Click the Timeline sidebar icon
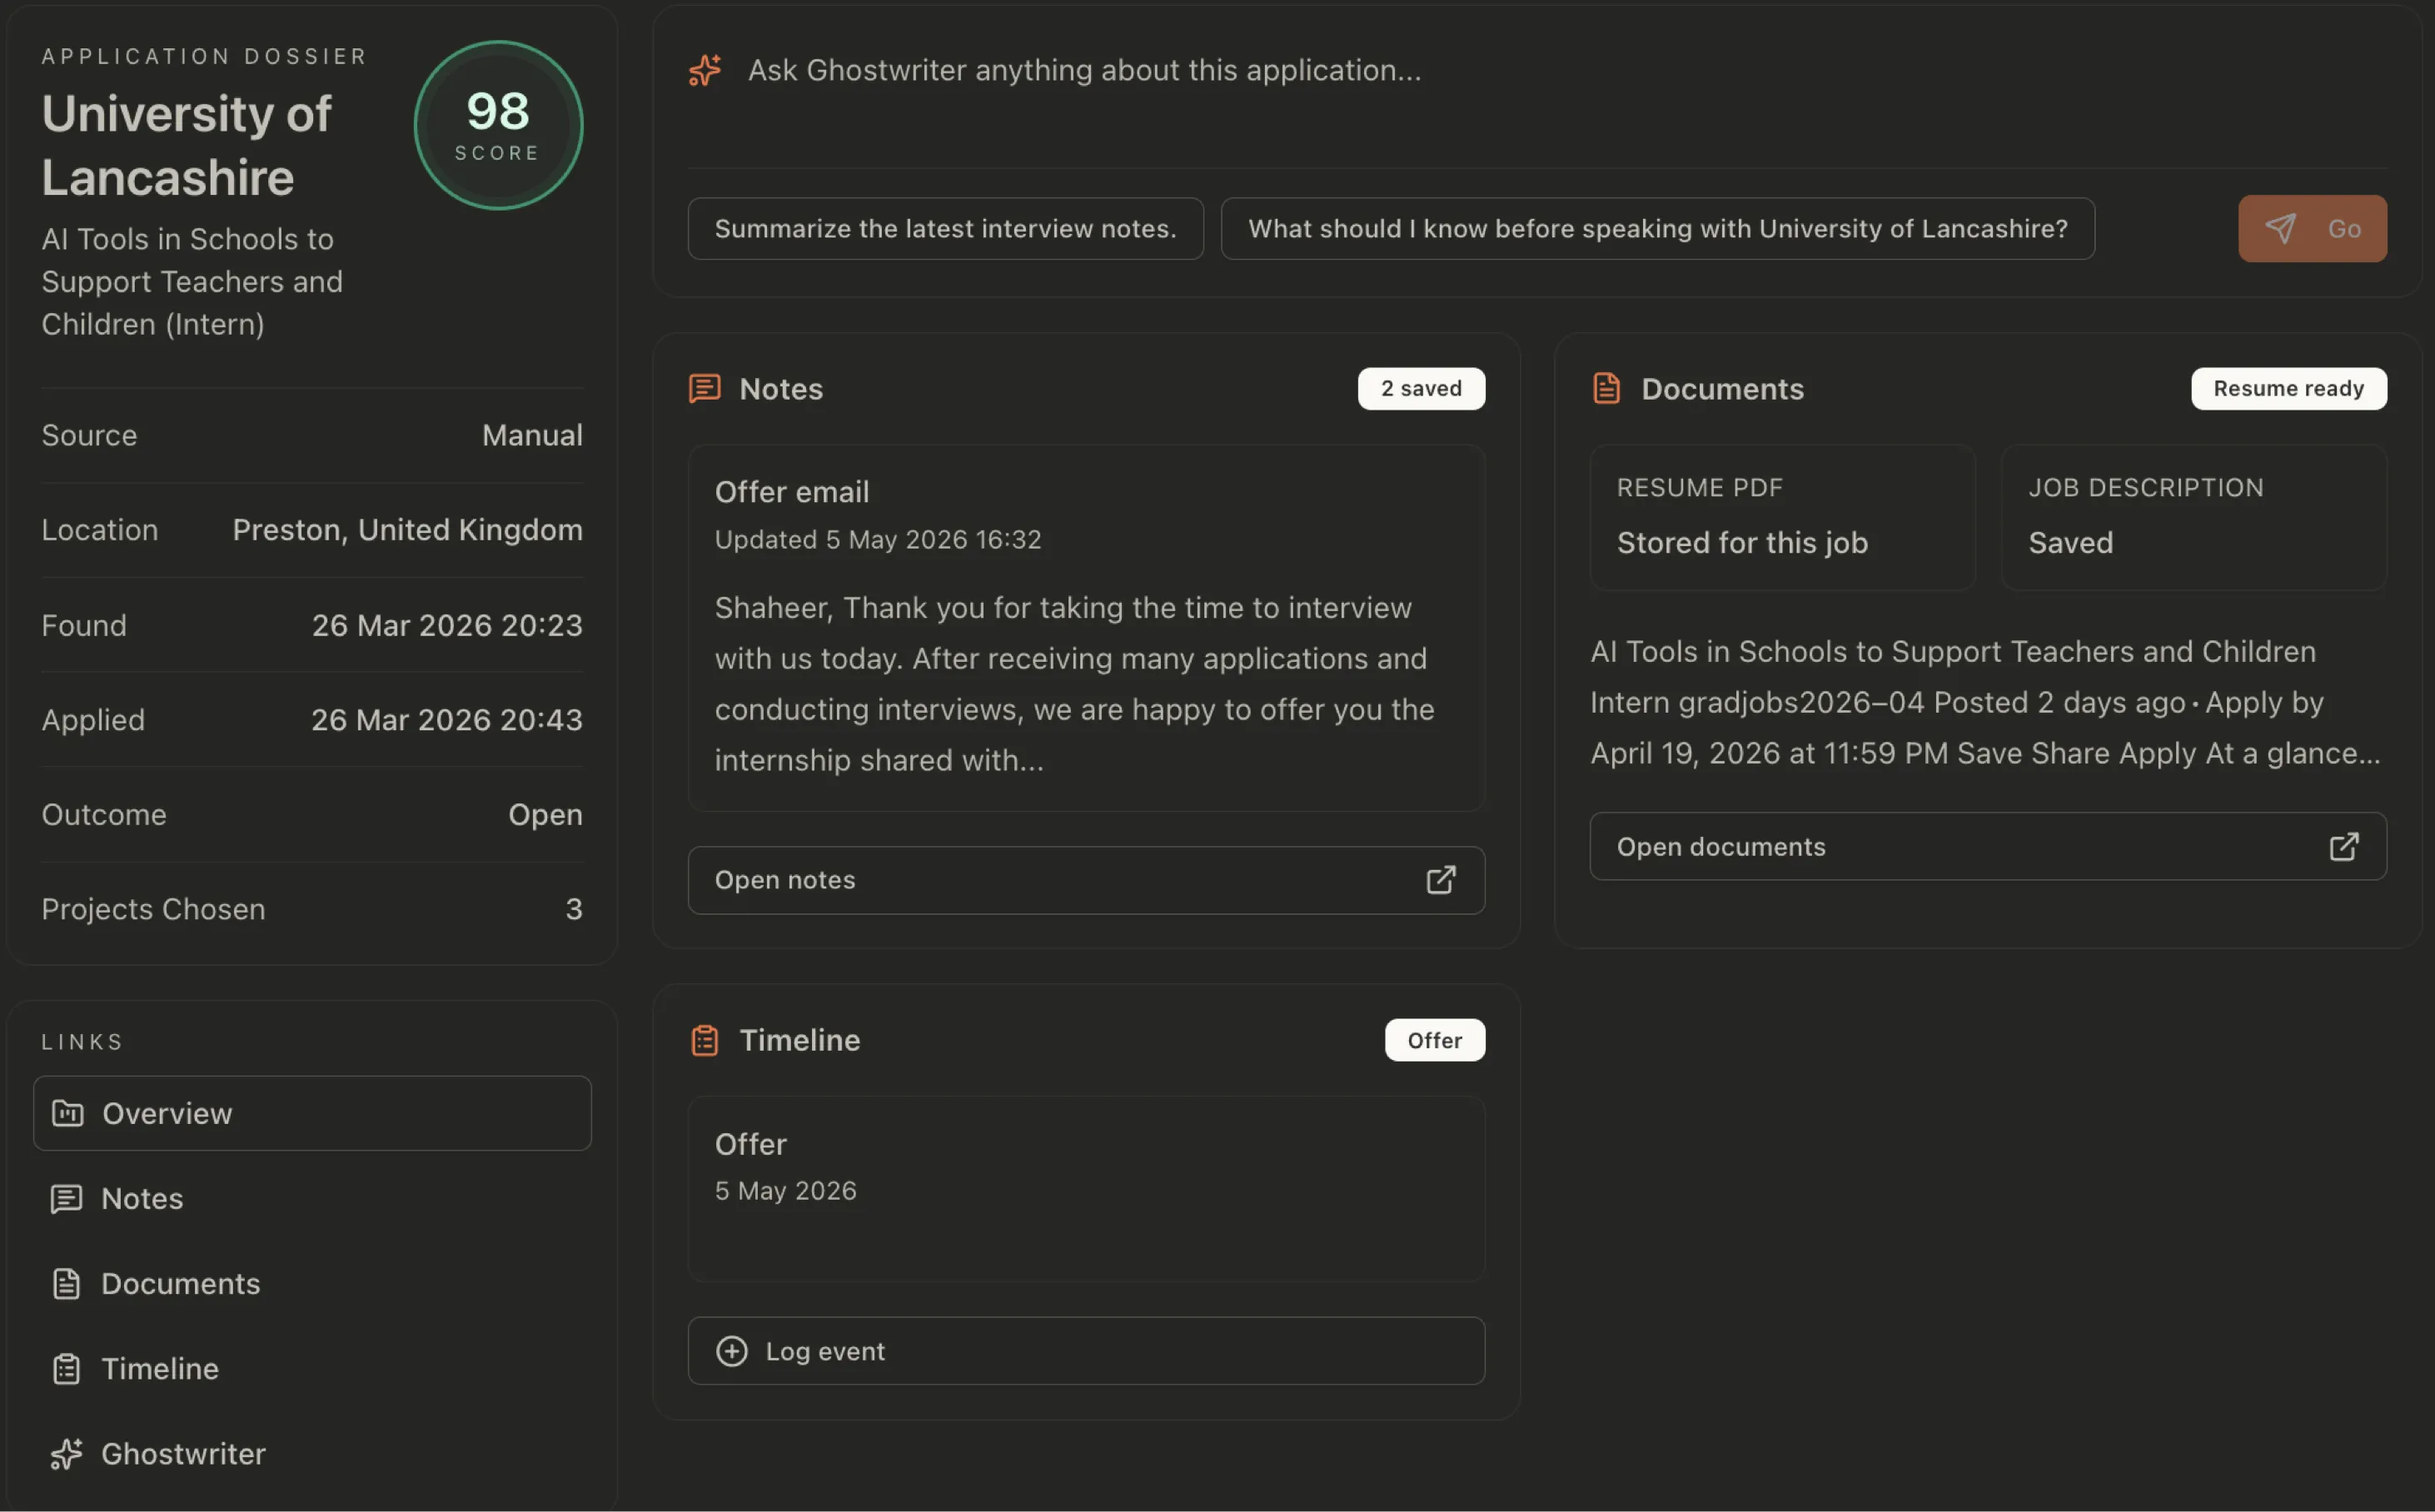Screen dimensions: 2435x1512 tap(67, 1368)
